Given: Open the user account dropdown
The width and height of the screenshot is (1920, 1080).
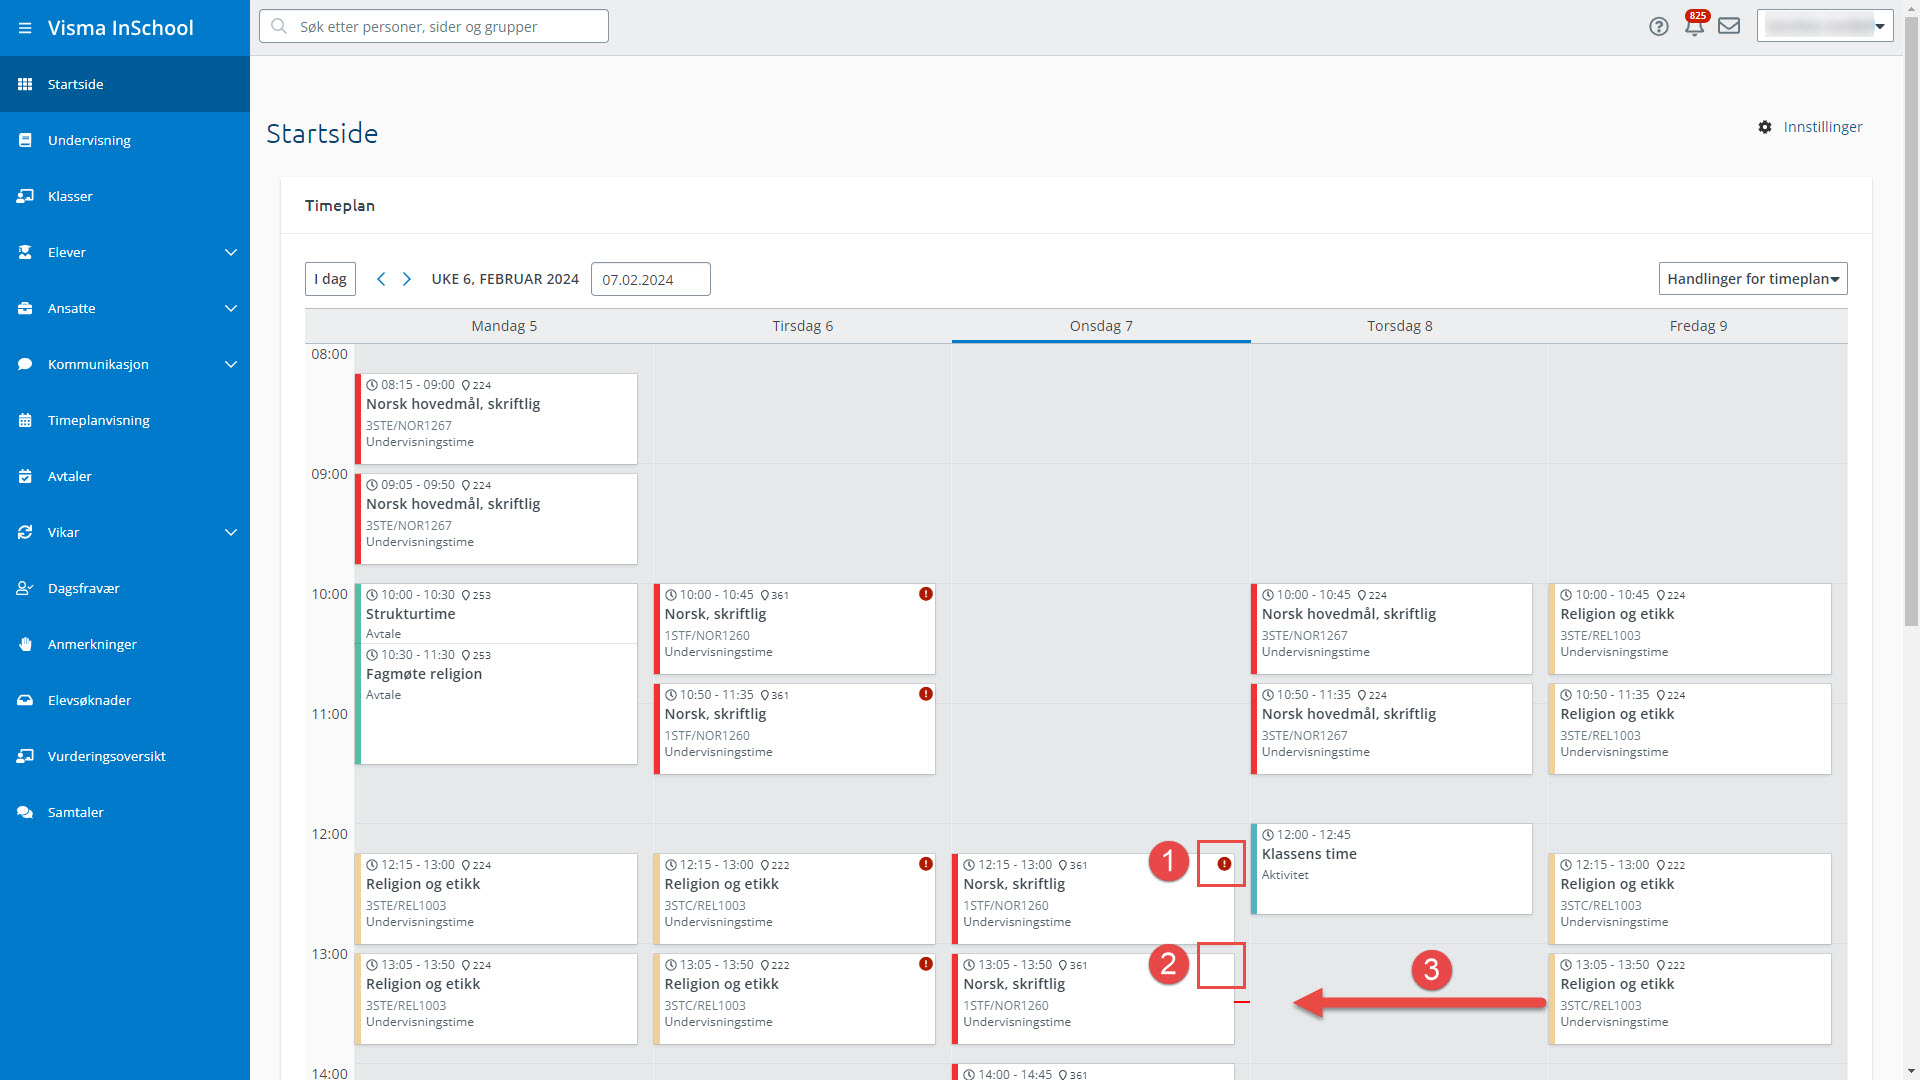Looking at the screenshot, I should point(1825,26).
